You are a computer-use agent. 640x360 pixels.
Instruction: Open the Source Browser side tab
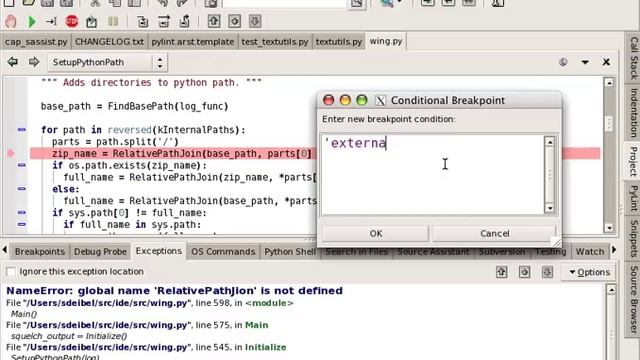633,299
